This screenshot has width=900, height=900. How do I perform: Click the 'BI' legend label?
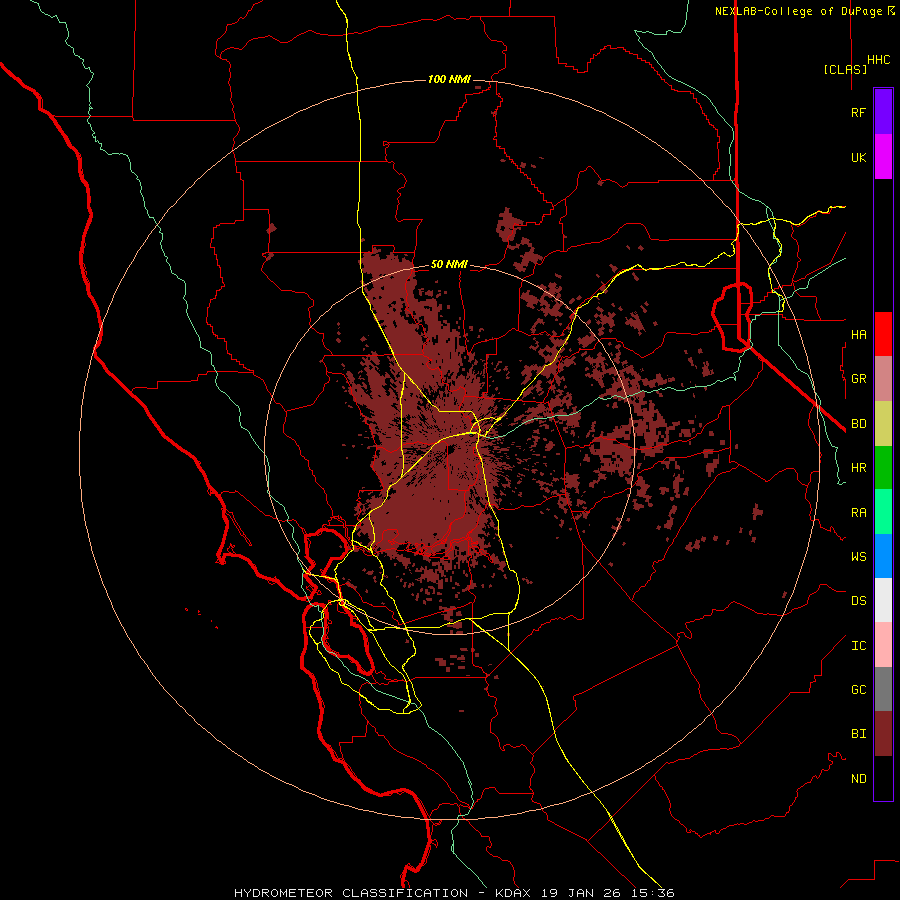[858, 734]
